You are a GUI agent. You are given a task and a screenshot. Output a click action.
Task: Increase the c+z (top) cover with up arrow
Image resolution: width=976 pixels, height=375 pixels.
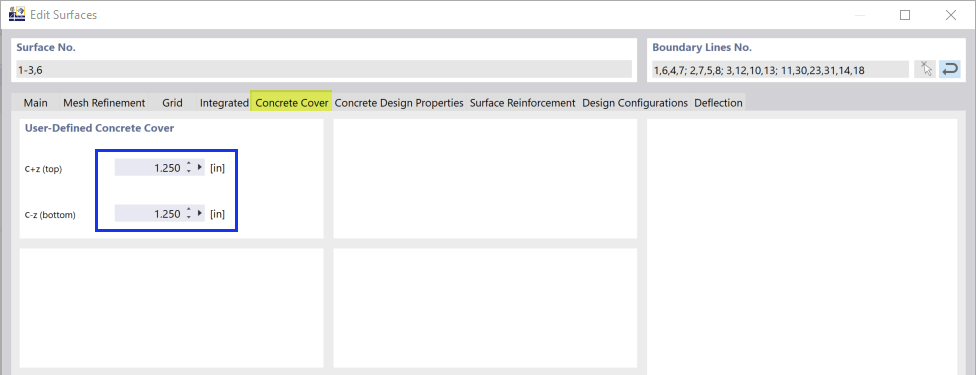coord(189,164)
